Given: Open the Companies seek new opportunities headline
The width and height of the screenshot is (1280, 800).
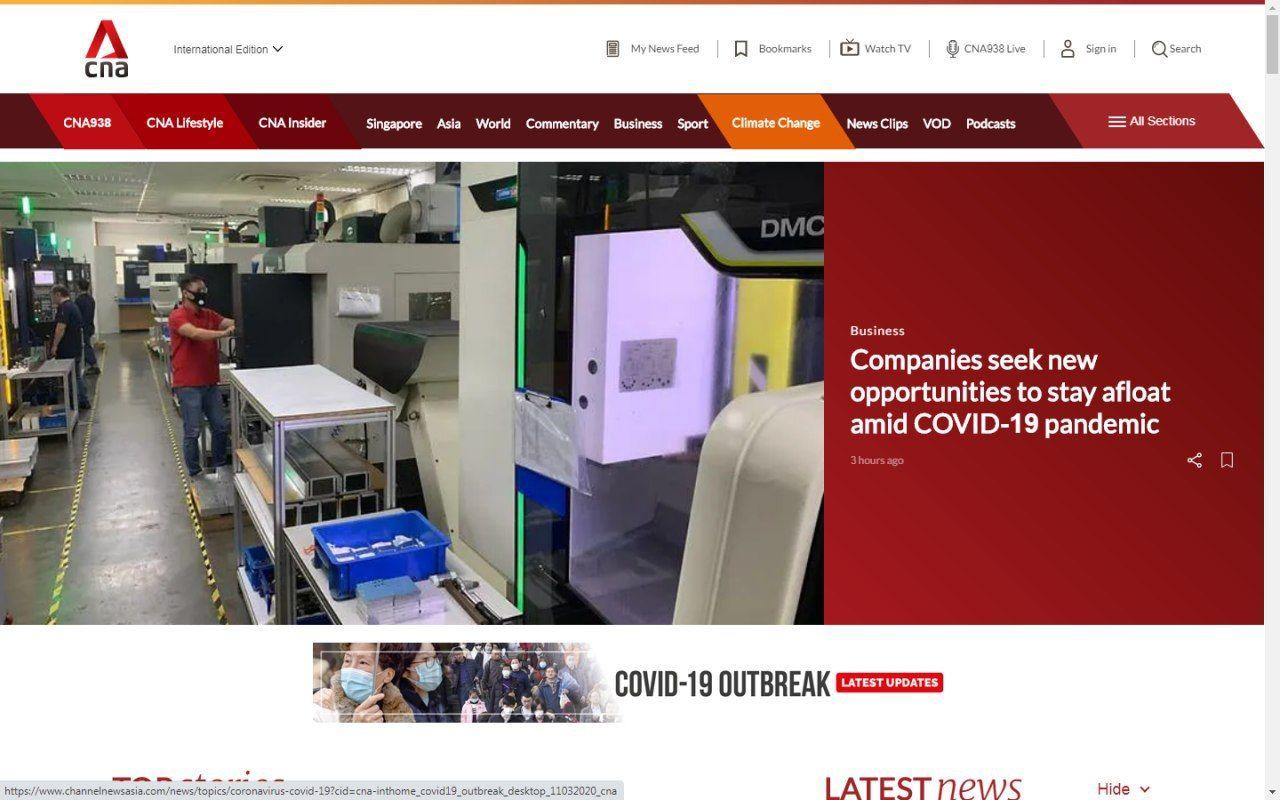Looking at the screenshot, I should pyautogui.click(x=1010, y=391).
